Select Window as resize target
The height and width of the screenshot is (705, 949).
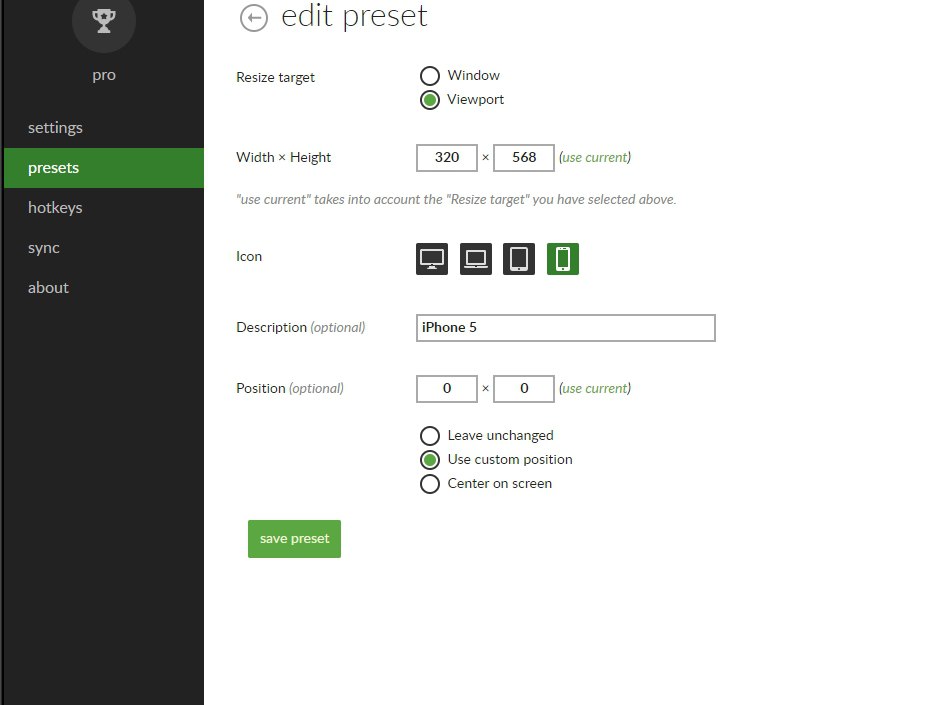click(x=430, y=76)
